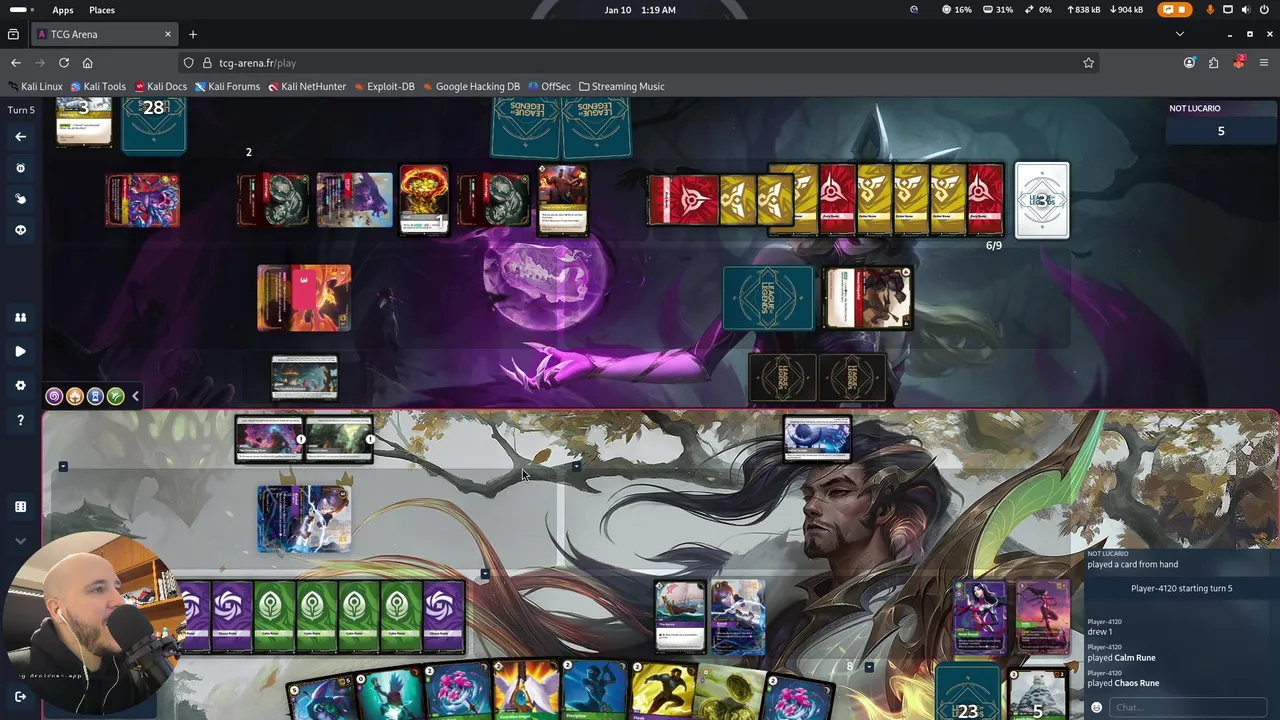Open the question mark help icon
The image size is (1280, 720).
click(x=20, y=420)
